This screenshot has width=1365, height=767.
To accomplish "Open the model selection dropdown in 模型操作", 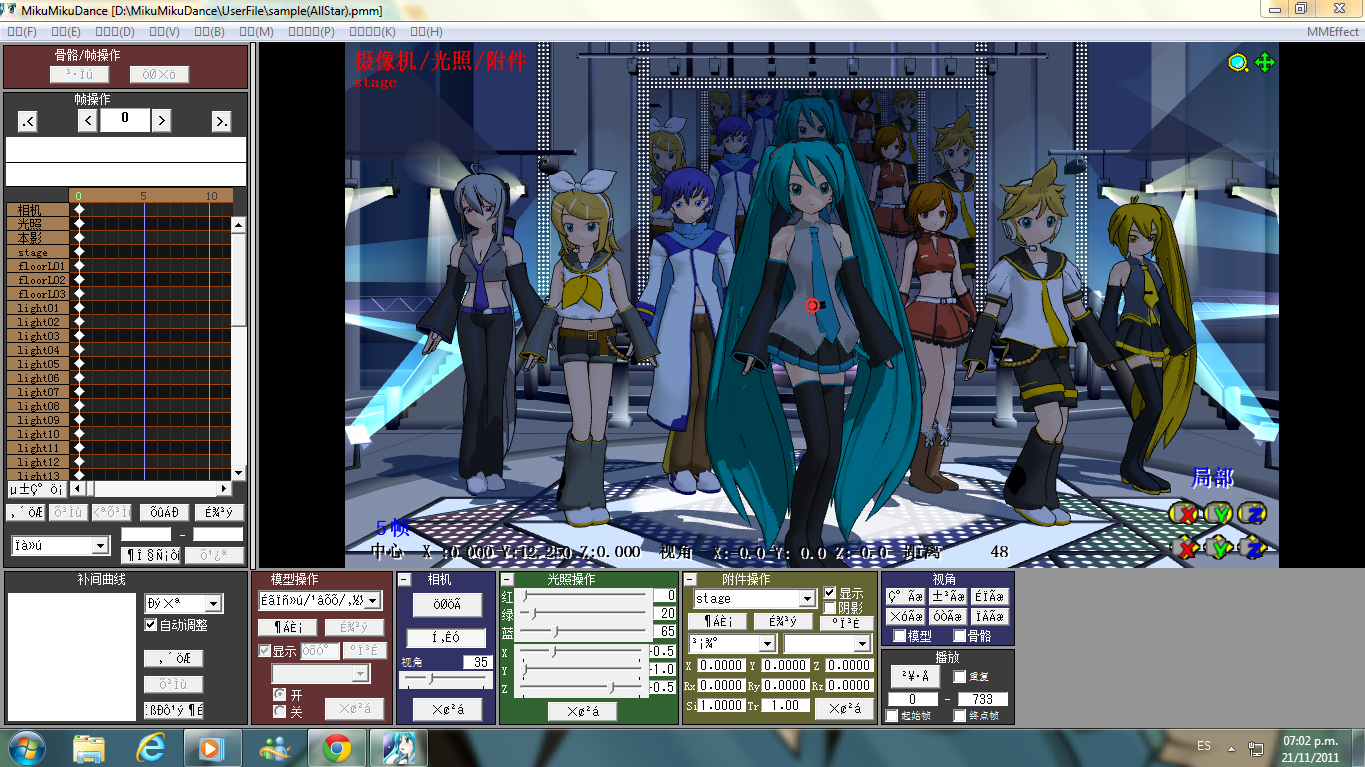I will 320,600.
